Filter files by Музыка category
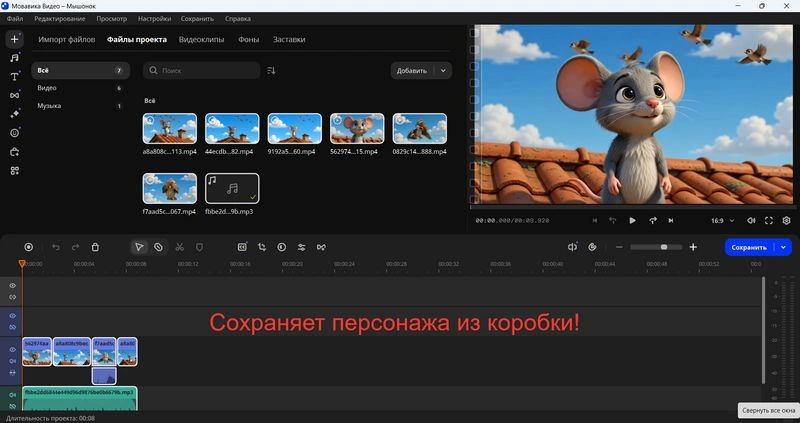 click(x=80, y=106)
